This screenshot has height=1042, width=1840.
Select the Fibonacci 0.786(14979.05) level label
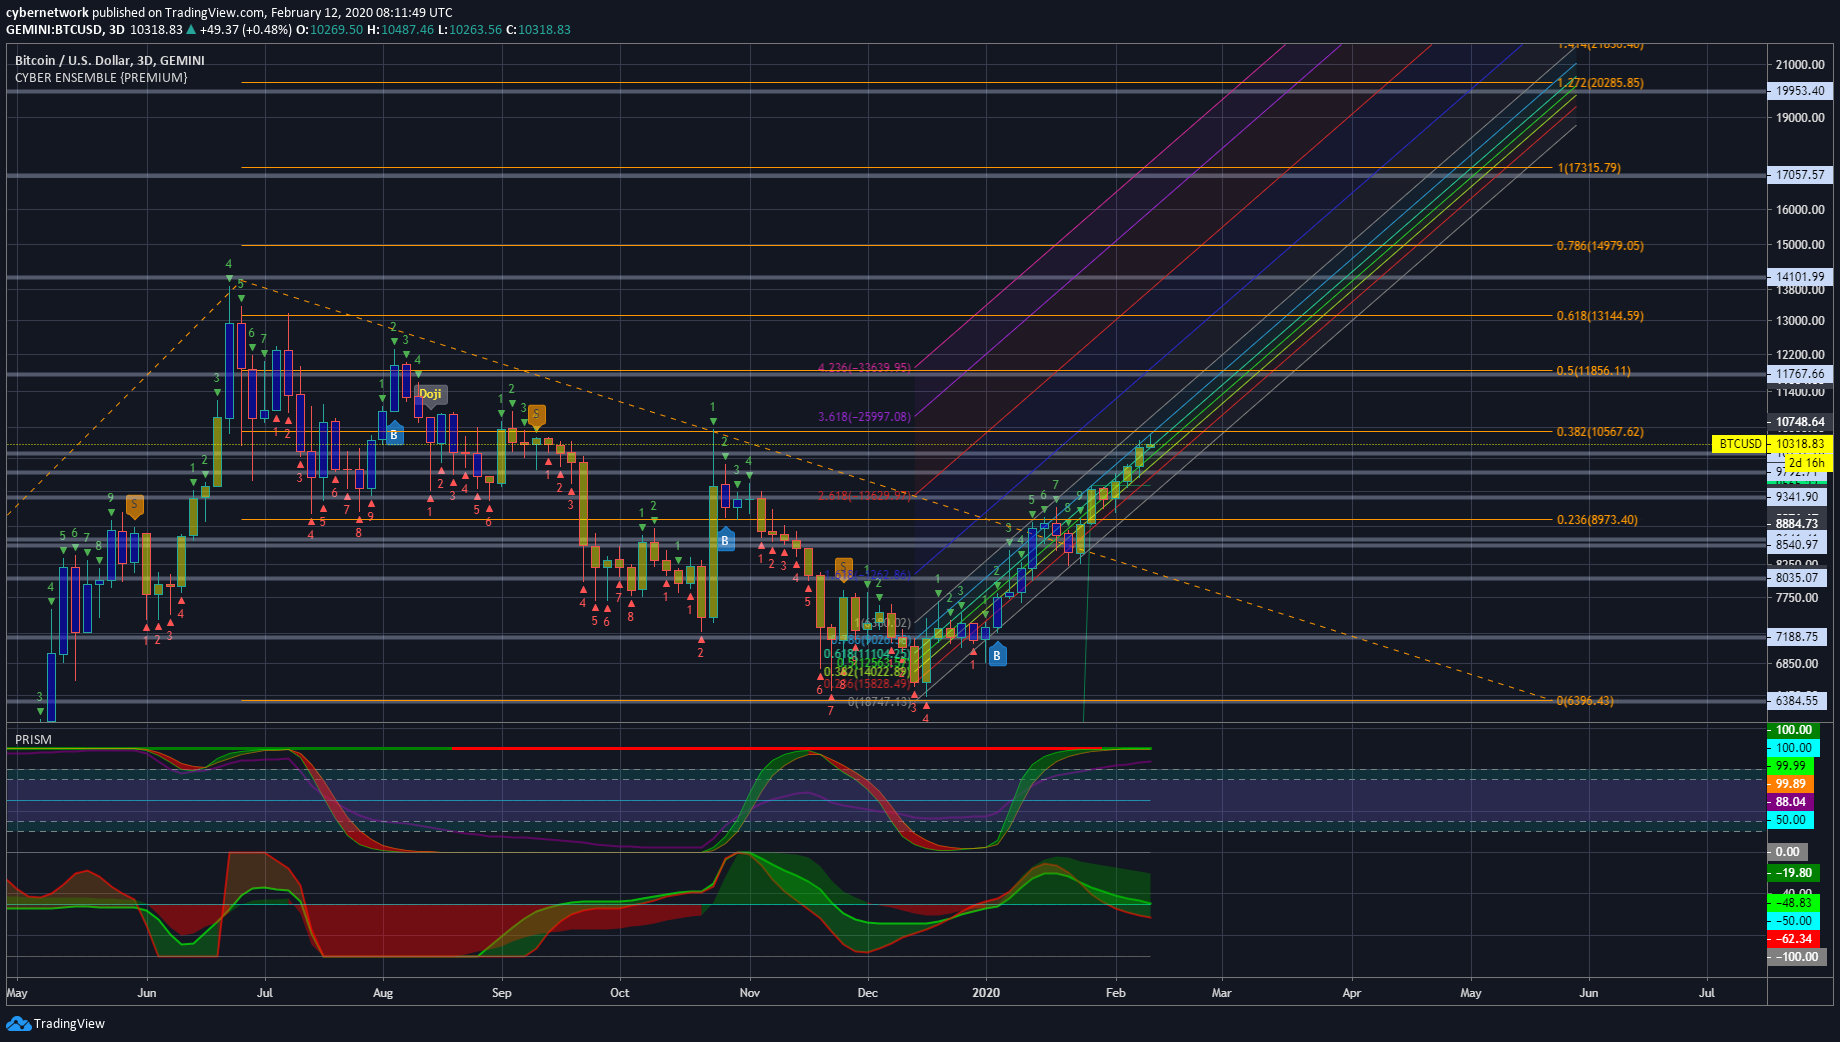pyautogui.click(x=1600, y=246)
